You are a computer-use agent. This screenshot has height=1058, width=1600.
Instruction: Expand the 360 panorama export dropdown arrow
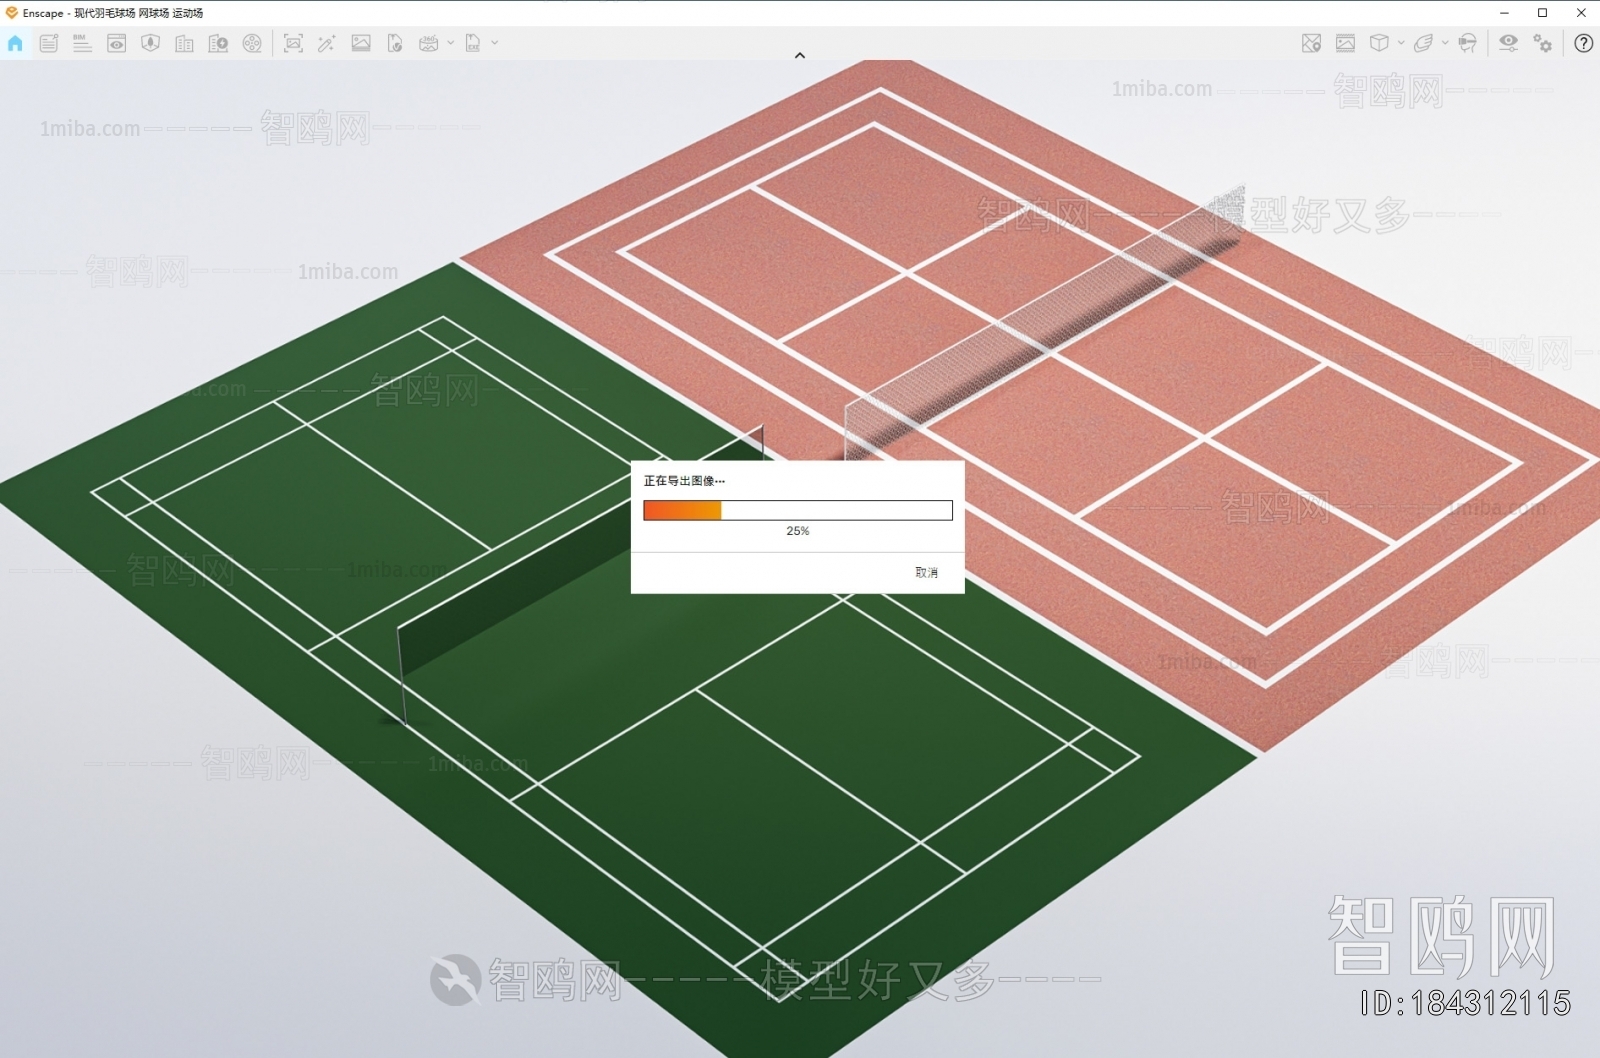click(451, 43)
